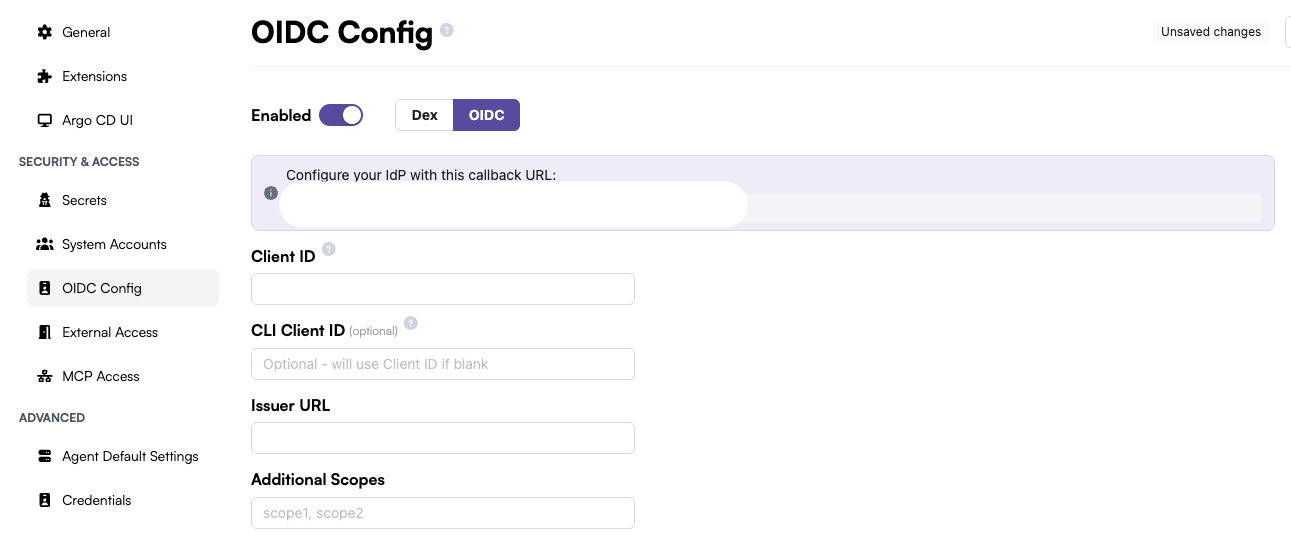This screenshot has height=540, width=1291.
Task: Click the System Accounts people icon
Action: (x=44, y=244)
